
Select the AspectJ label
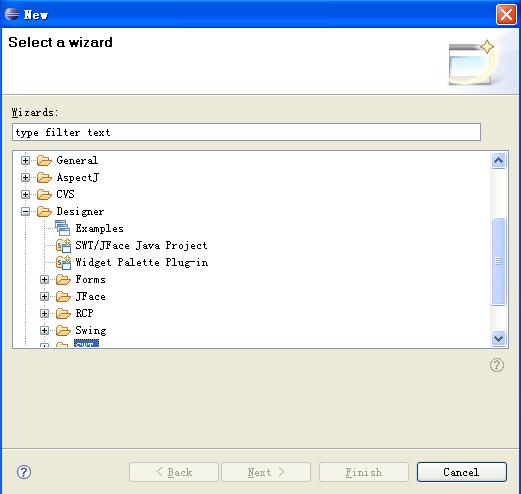pos(78,178)
